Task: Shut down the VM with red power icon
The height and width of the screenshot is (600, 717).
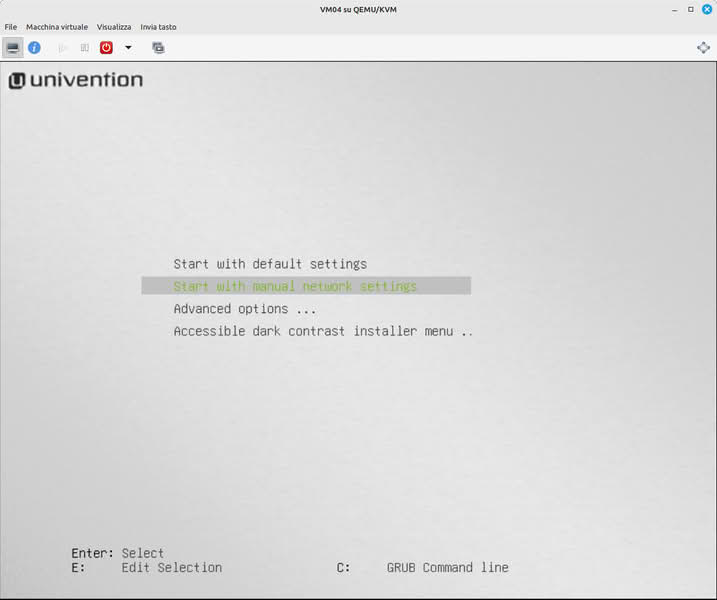Action: pos(107,48)
